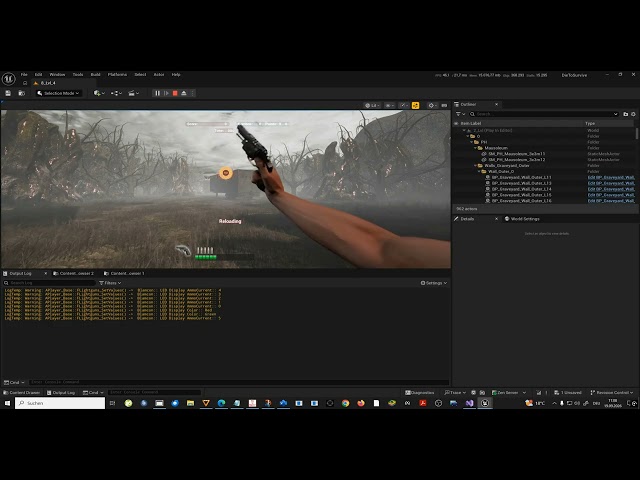The width and height of the screenshot is (640, 480).
Task: Open the Help menu
Action: pos(176,75)
